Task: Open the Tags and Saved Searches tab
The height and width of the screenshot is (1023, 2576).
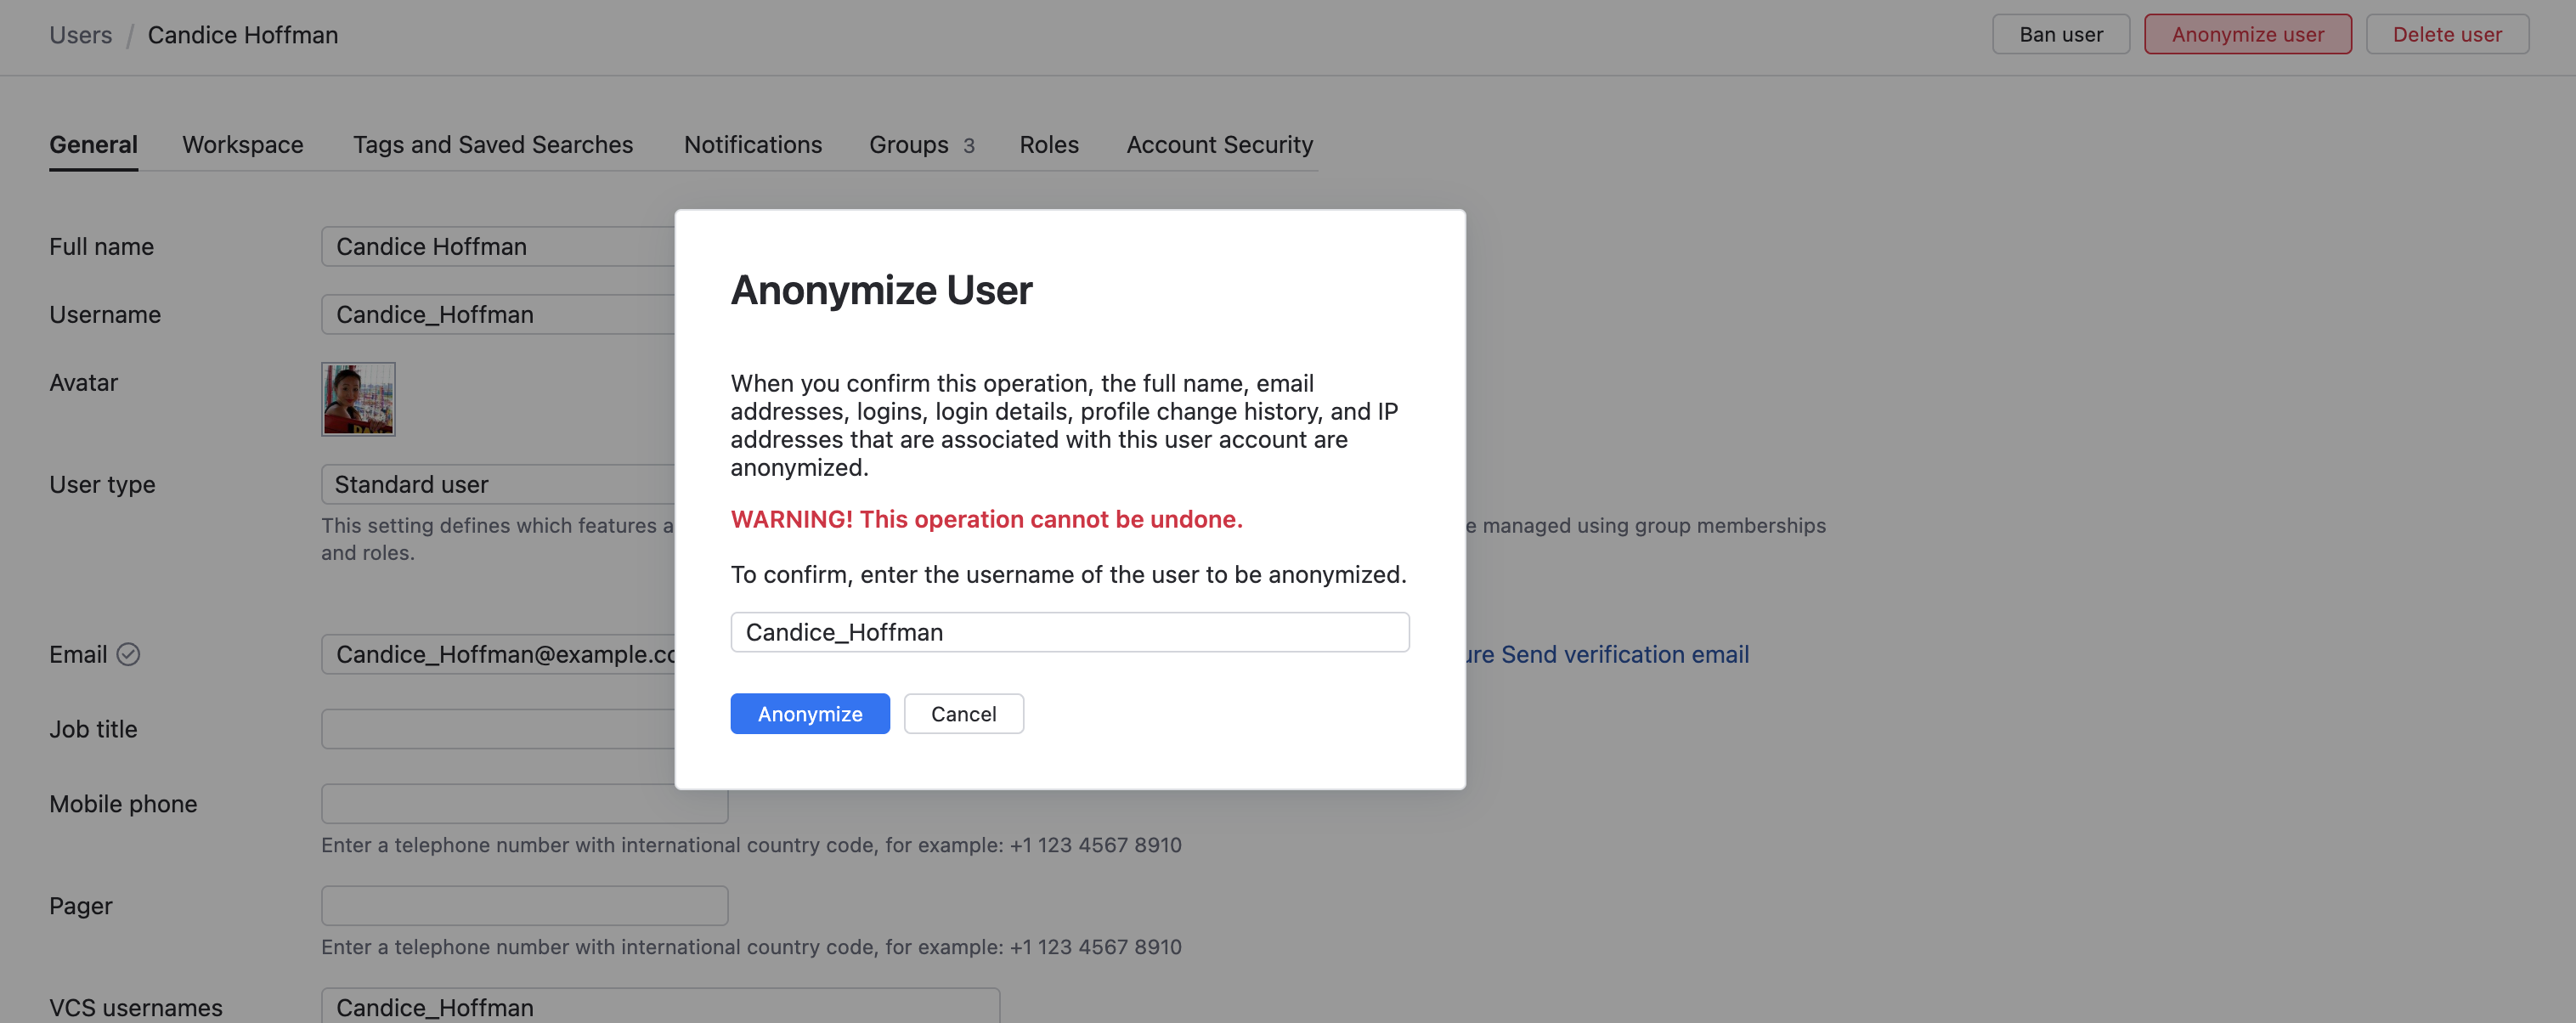Action: point(492,145)
